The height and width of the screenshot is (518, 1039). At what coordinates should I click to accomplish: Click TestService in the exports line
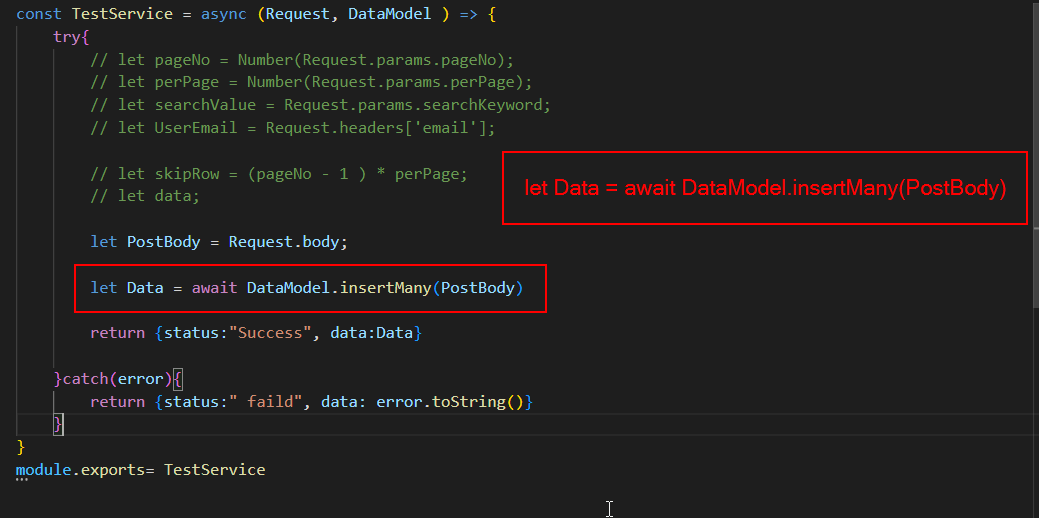tap(215, 469)
